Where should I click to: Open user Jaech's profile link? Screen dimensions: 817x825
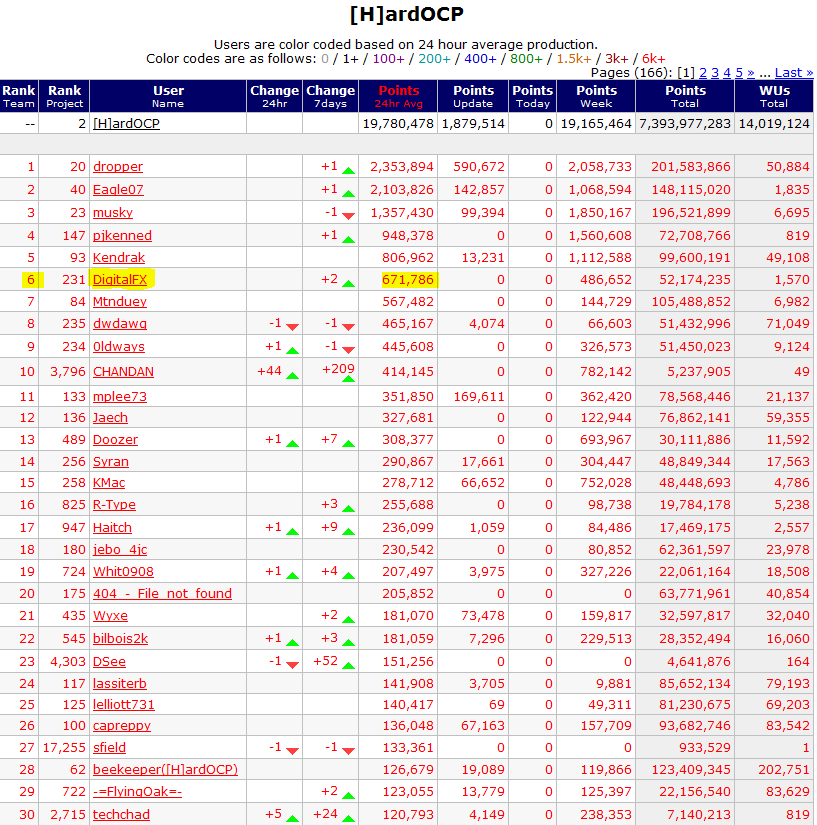[110, 418]
